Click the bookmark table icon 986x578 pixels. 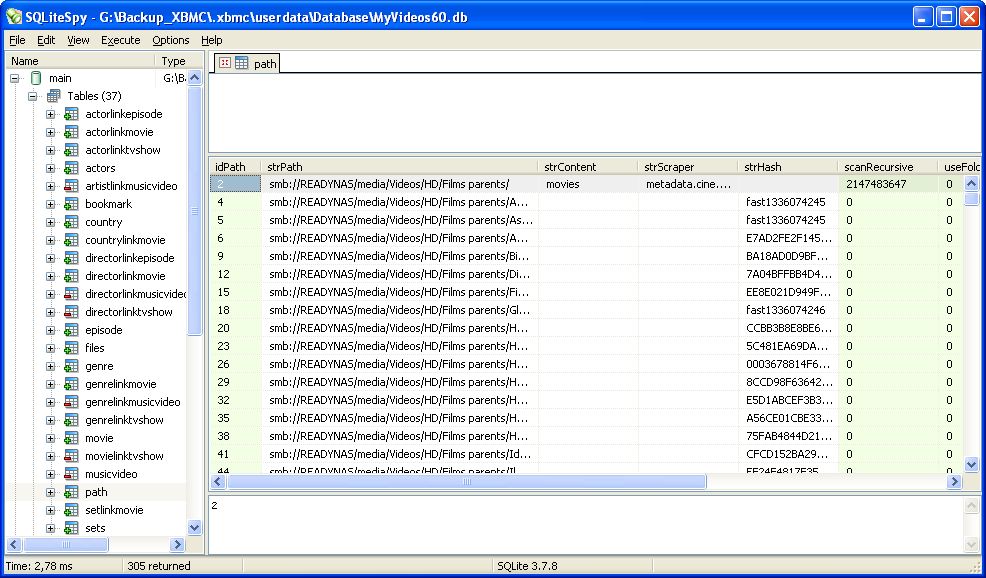click(x=72, y=204)
